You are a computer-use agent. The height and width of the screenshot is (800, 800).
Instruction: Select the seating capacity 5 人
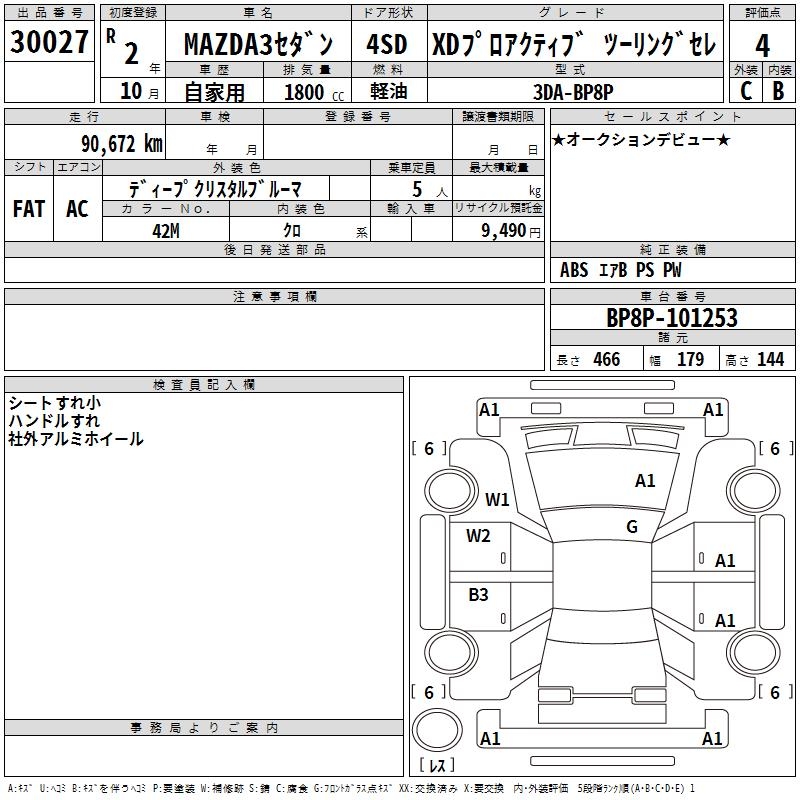point(430,190)
